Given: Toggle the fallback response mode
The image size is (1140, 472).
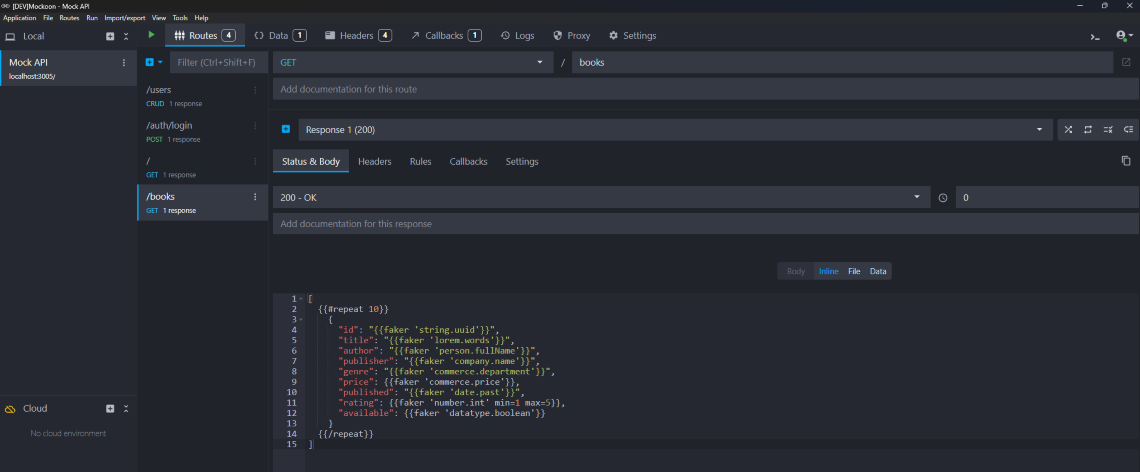Looking at the screenshot, I should coord(1128,130).
